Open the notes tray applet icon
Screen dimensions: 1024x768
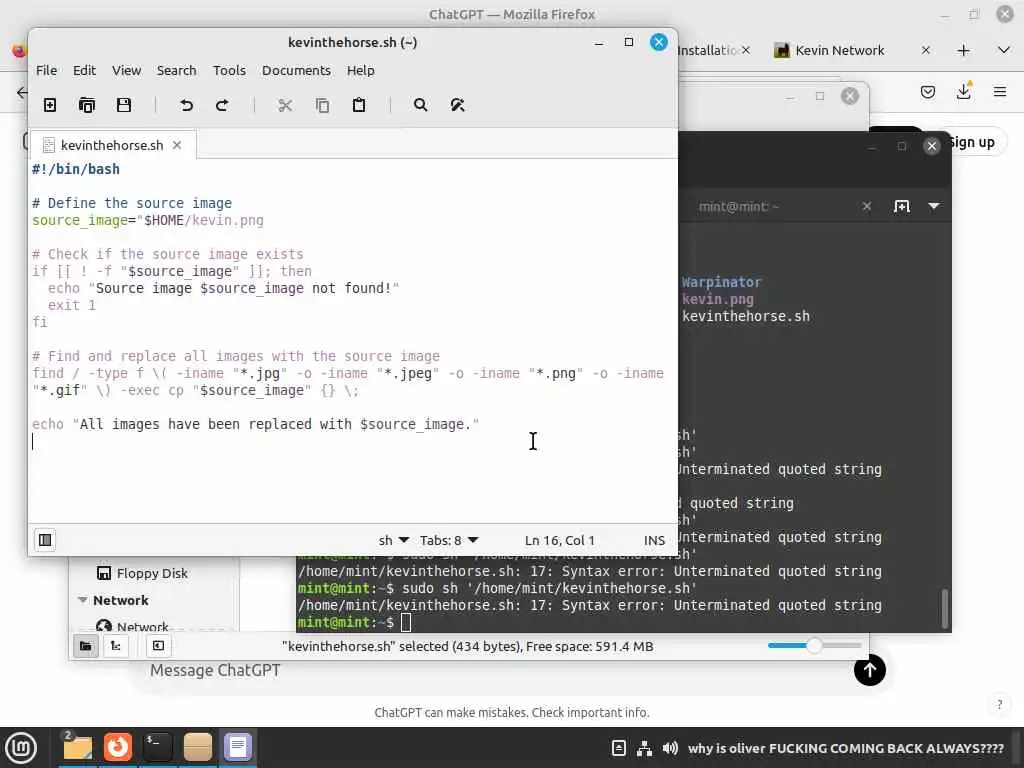click(619, 748)
